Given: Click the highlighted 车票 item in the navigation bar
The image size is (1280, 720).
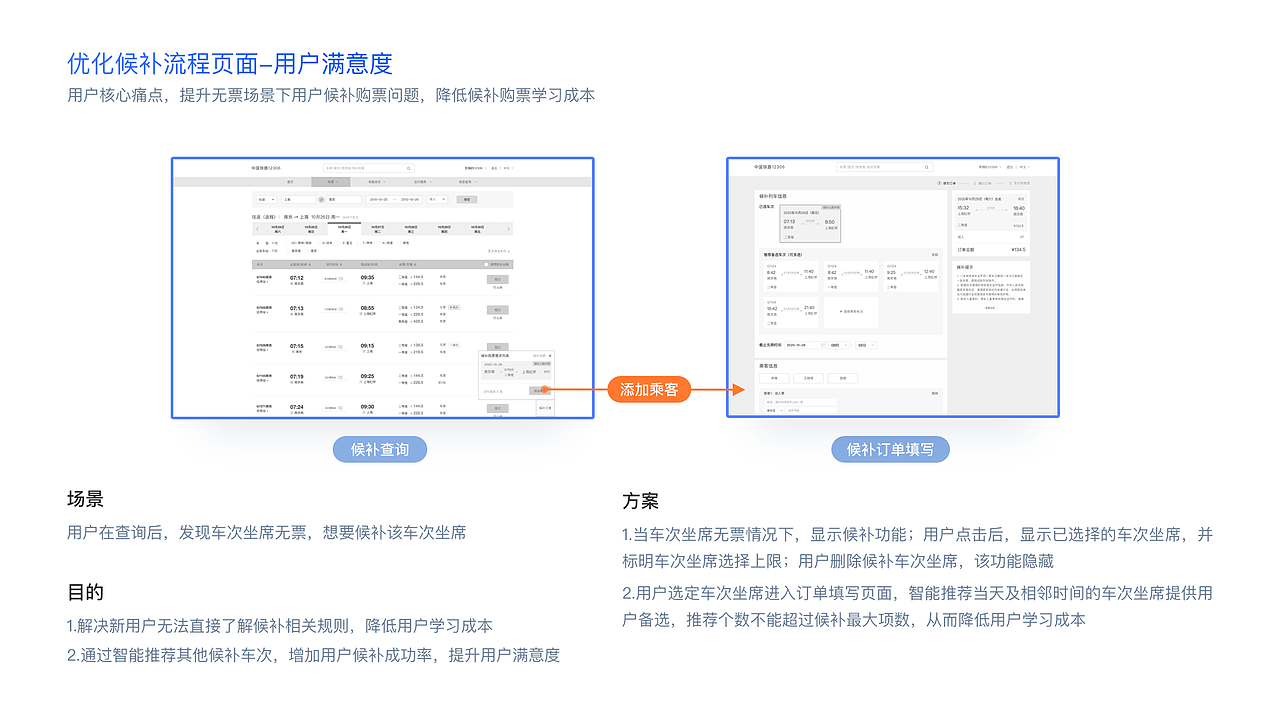Looking at the screenshot, I should [331, 180].
